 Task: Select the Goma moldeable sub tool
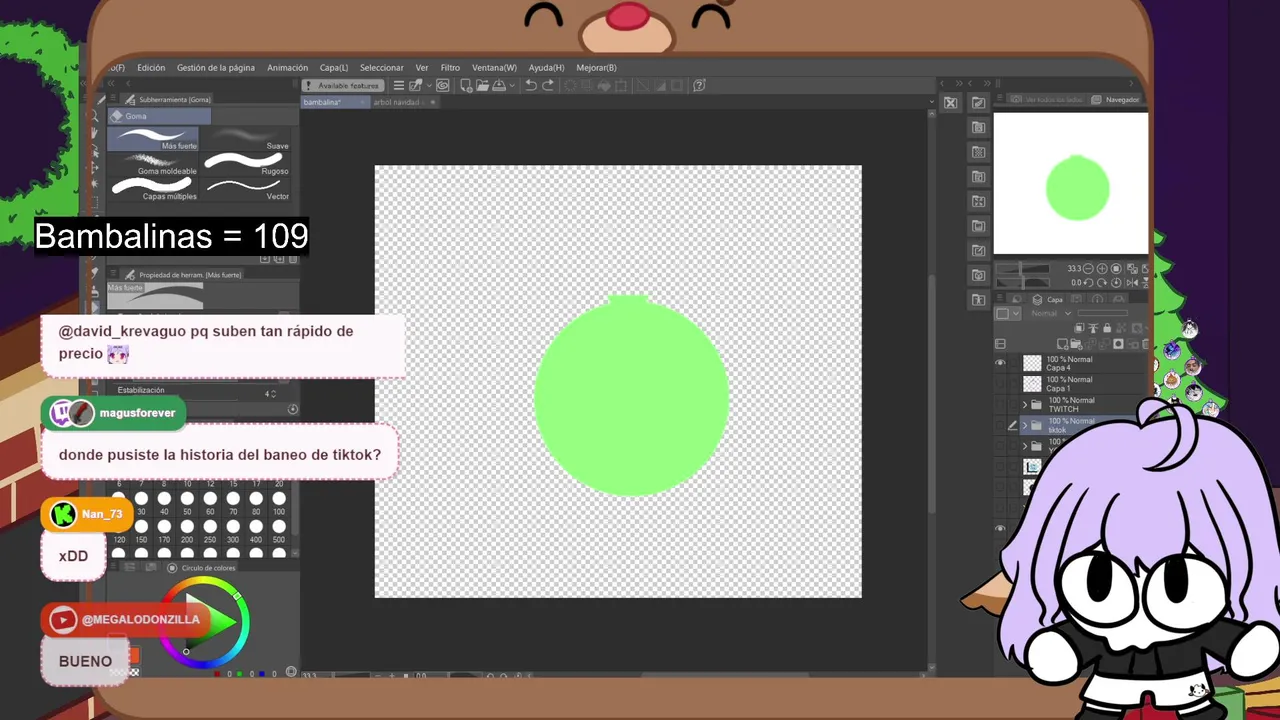[153, 164]
